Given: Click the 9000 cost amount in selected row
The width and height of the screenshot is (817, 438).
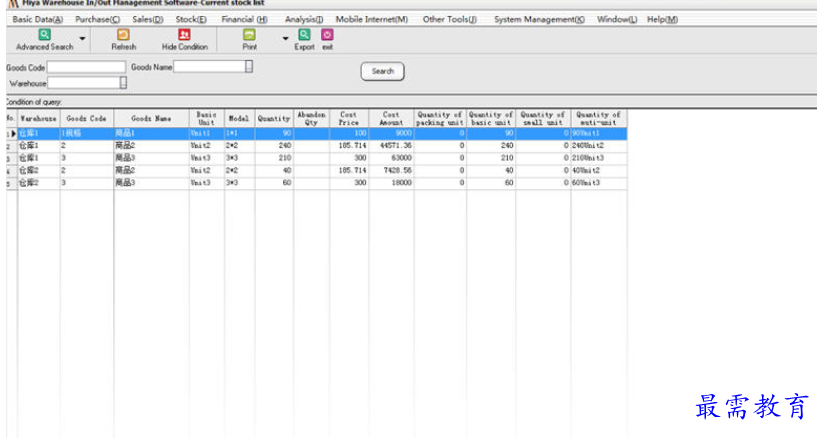Looking at the screenshot, I should [x=391, y=133].
